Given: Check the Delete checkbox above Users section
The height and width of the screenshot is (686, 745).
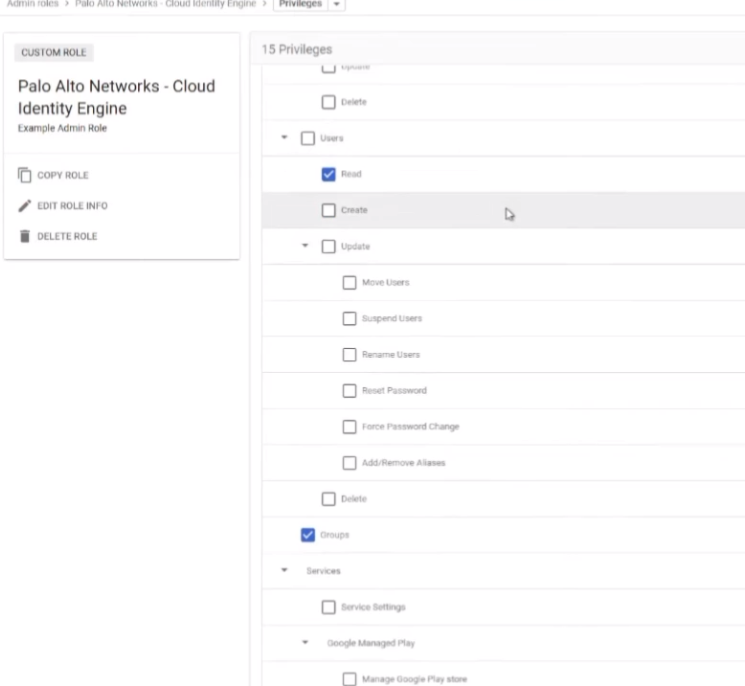Looking at the screenshot, I should point(328,102).
